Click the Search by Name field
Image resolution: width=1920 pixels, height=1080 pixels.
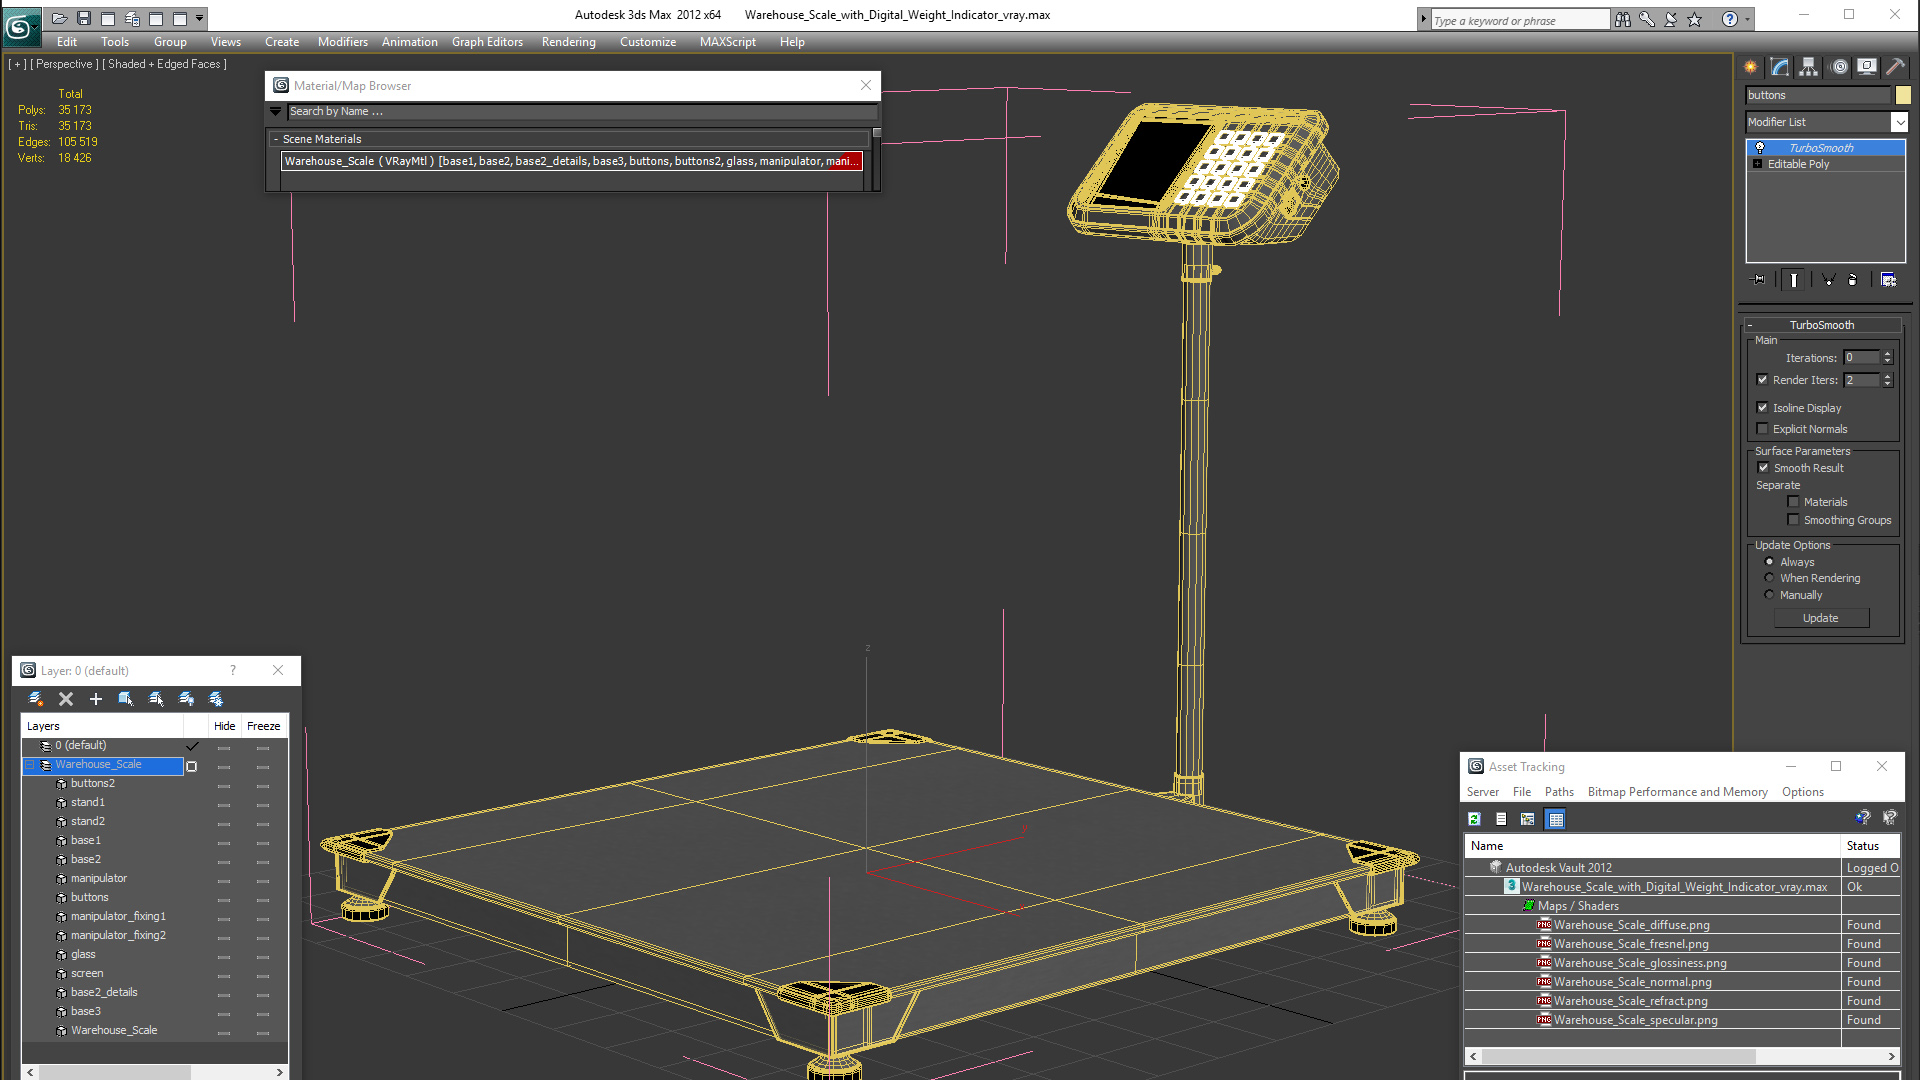580,111
